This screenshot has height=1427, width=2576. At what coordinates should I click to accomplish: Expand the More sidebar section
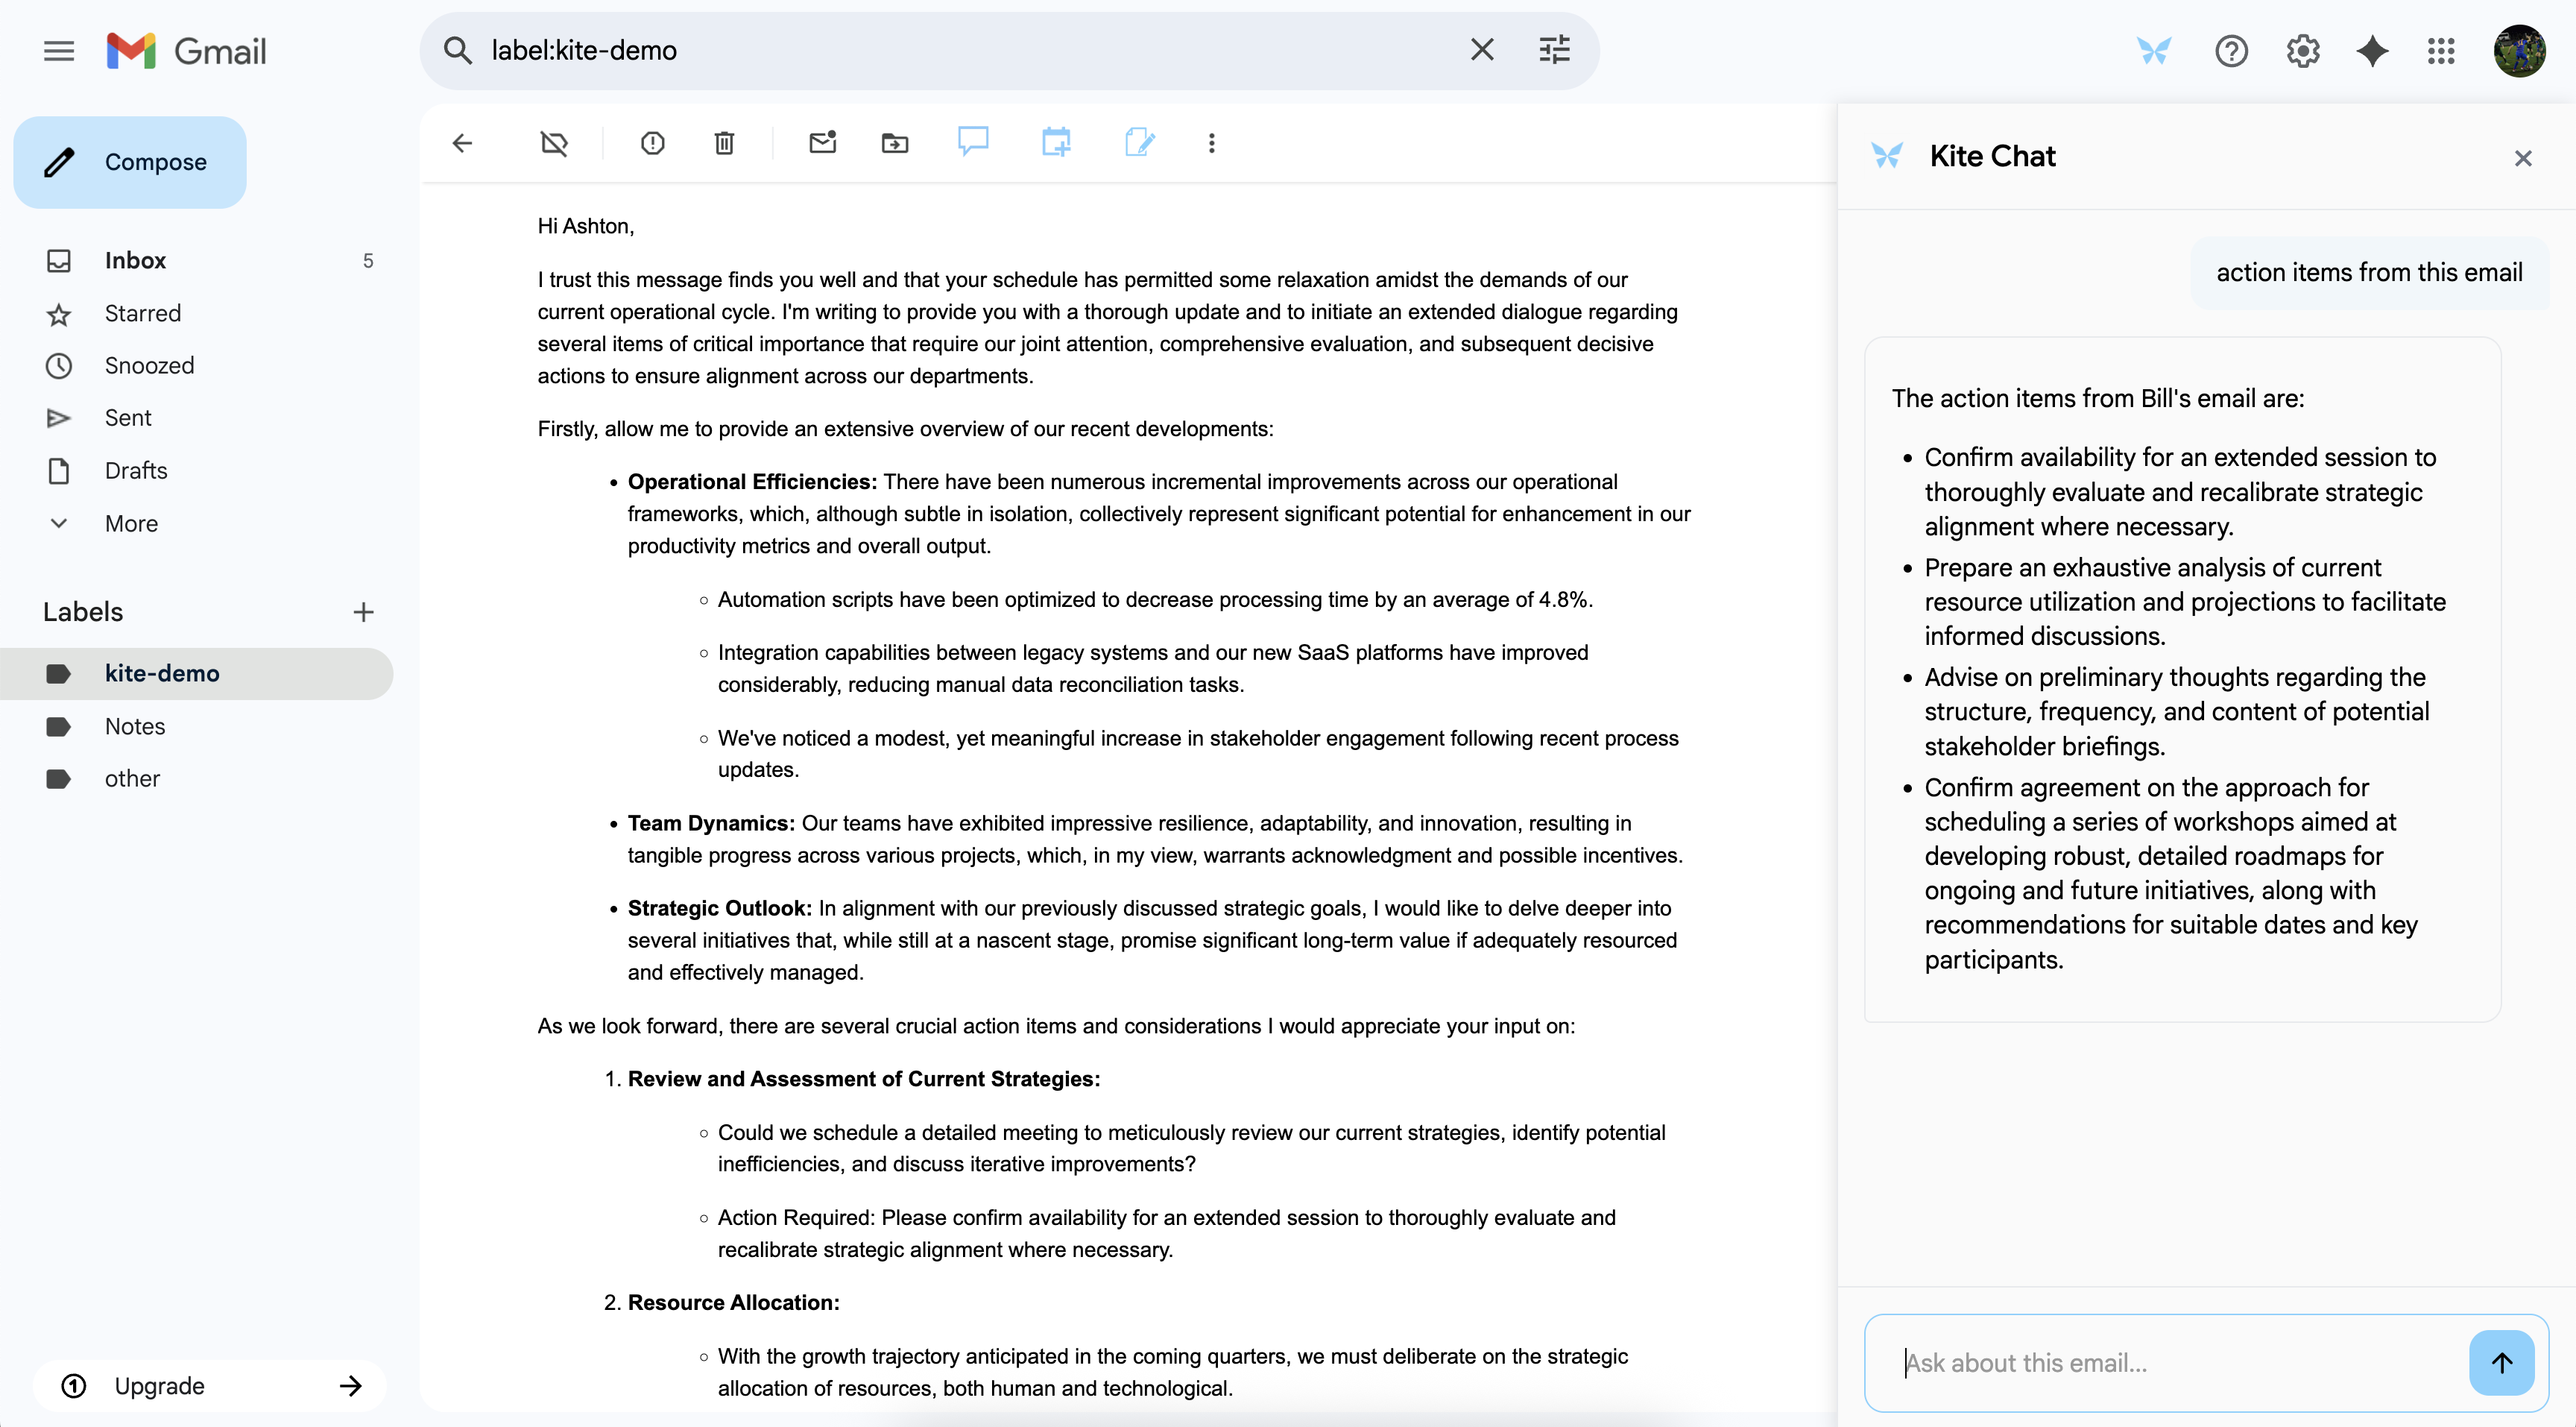point(131,523)
